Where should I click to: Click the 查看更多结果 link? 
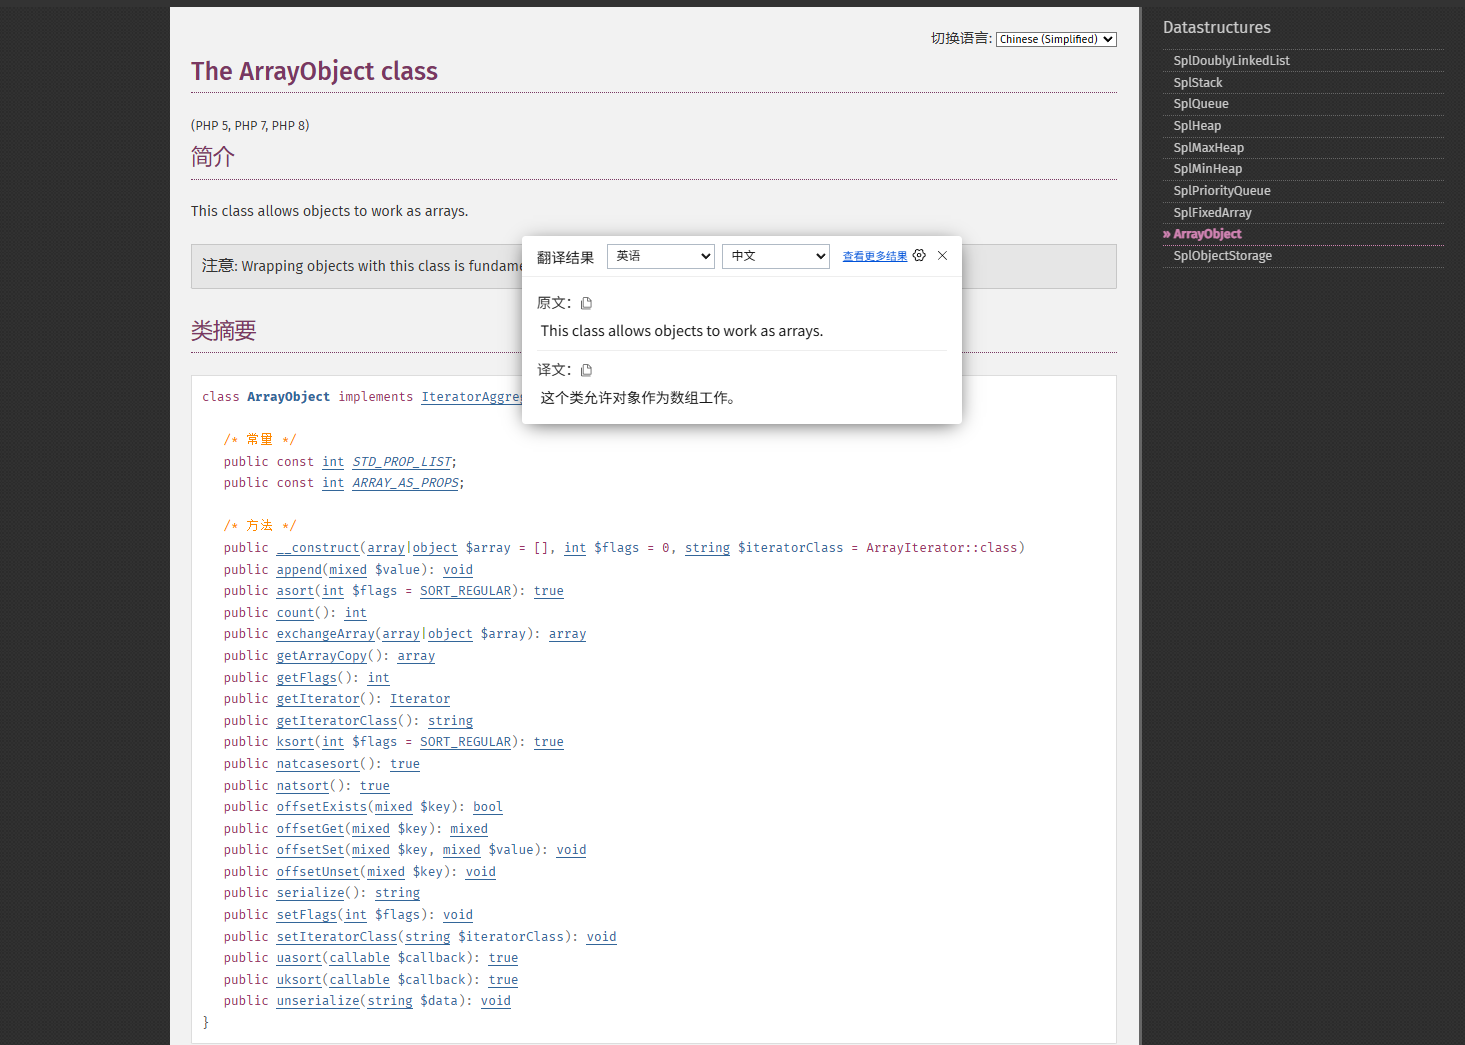click(x=874, y=257)
